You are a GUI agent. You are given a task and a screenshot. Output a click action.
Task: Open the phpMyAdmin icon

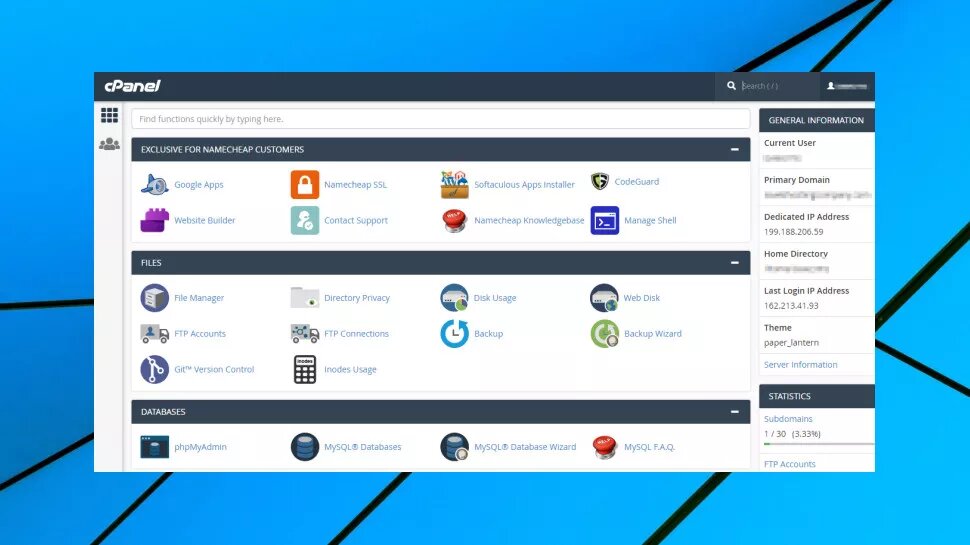pos(155,447)
